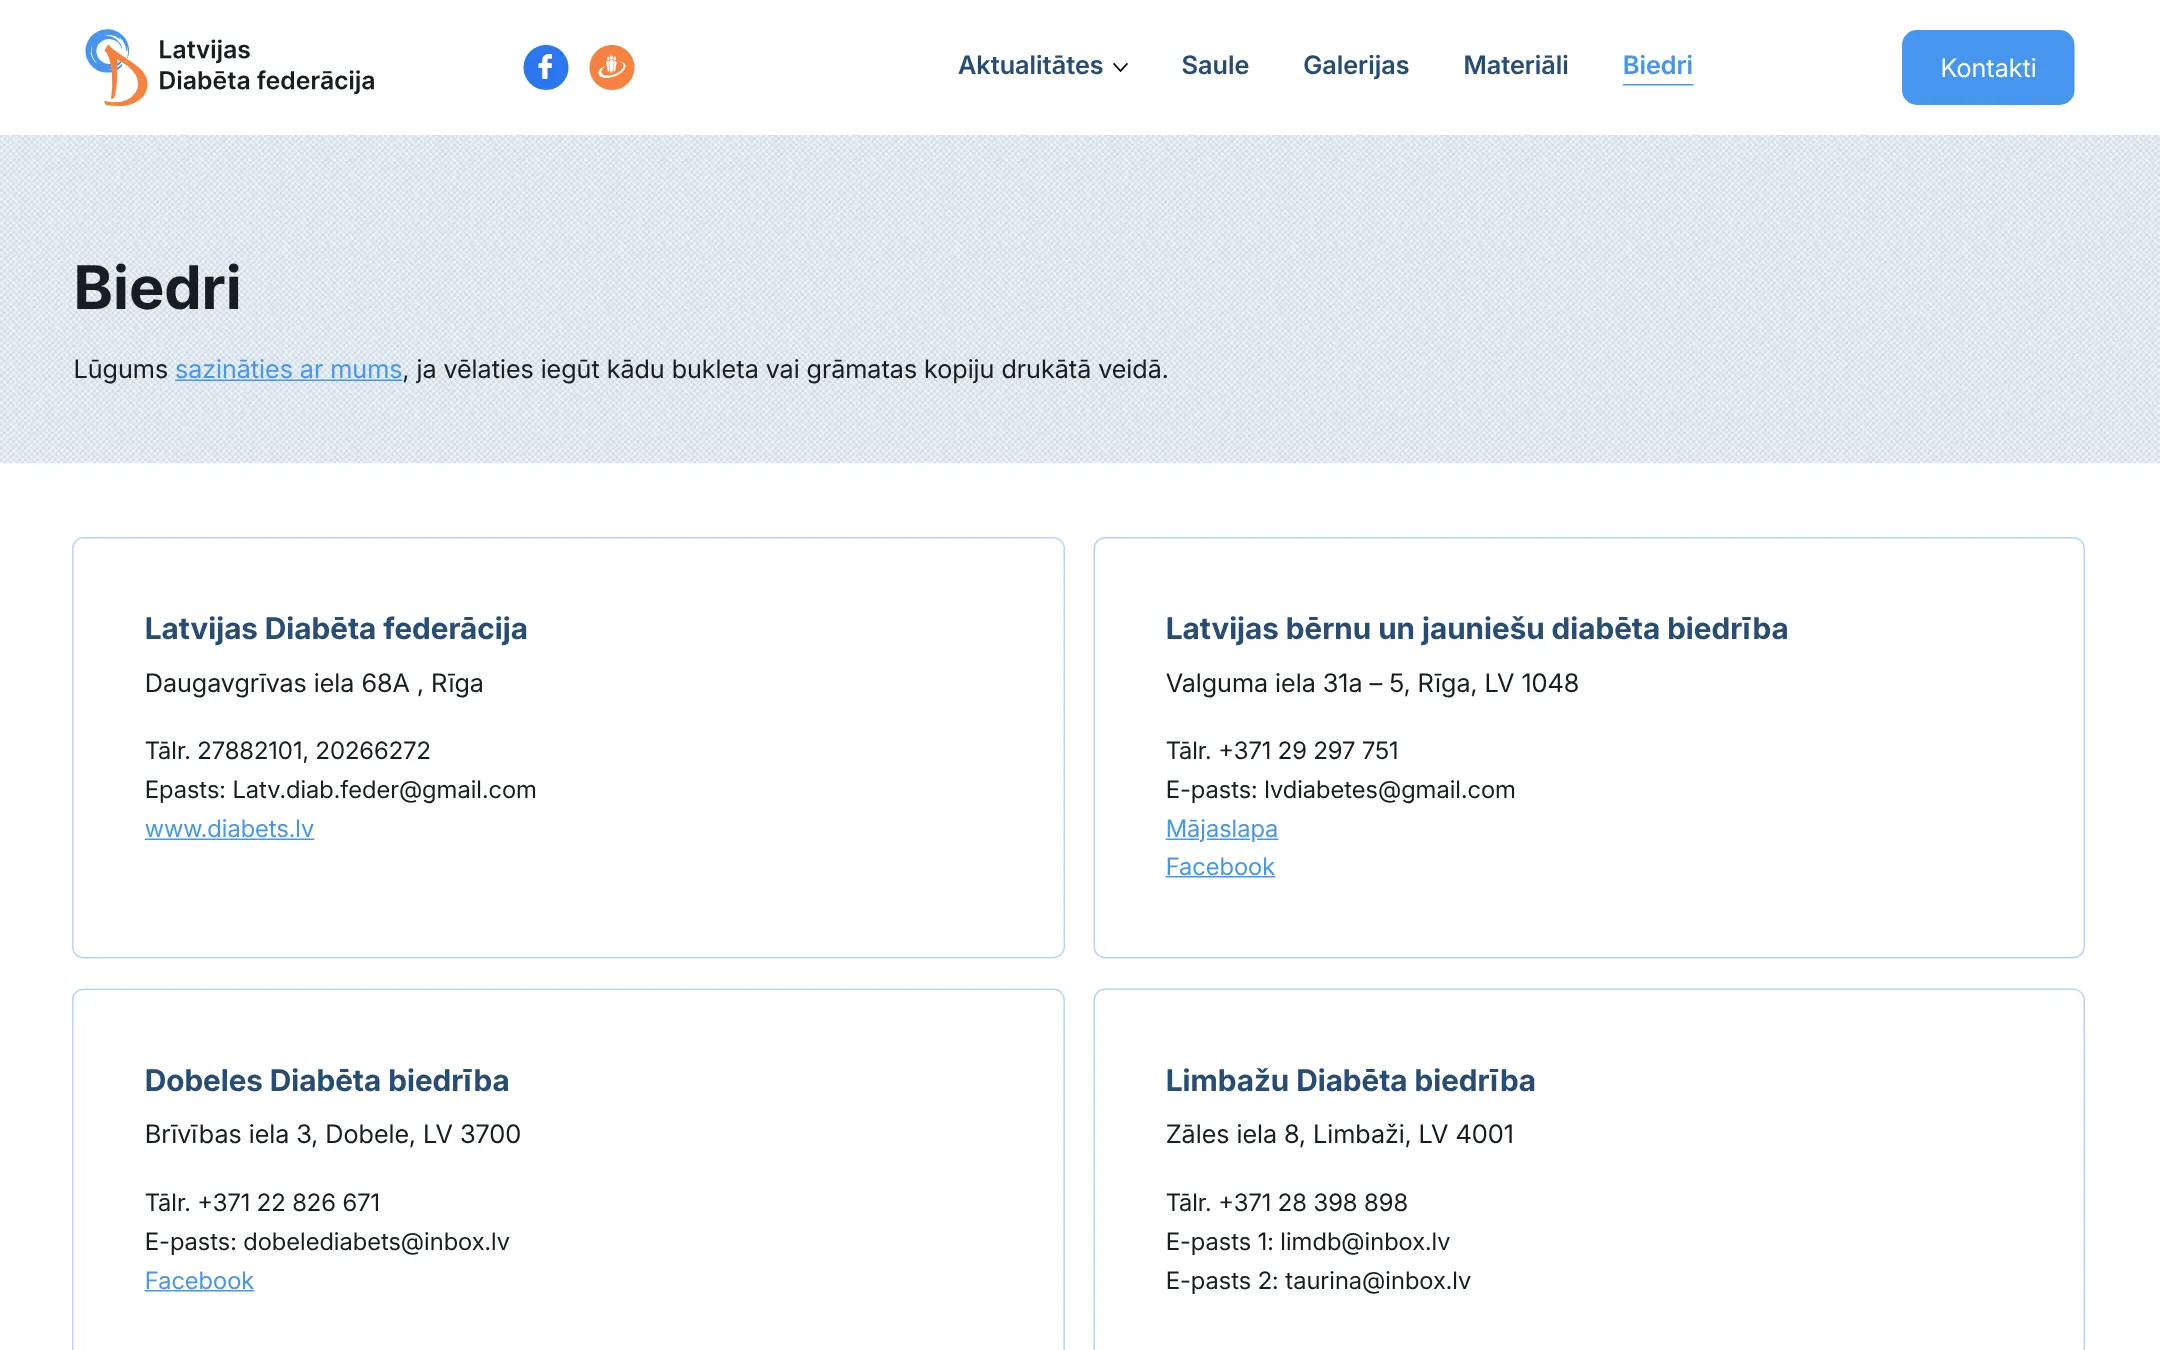Click phone text 'Tālr. 27882101, 20266272'
The height and width of the screenshot is (1350, 2160).
point(288,751)
